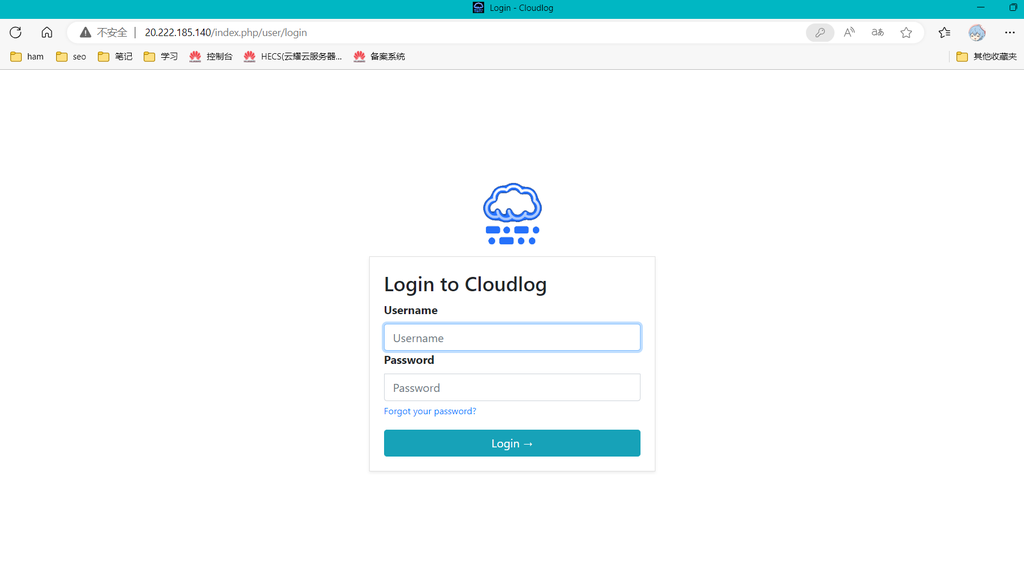Viewport: 1024px width, 583px height.
Task: Click the Username field label
Action: 411,310
